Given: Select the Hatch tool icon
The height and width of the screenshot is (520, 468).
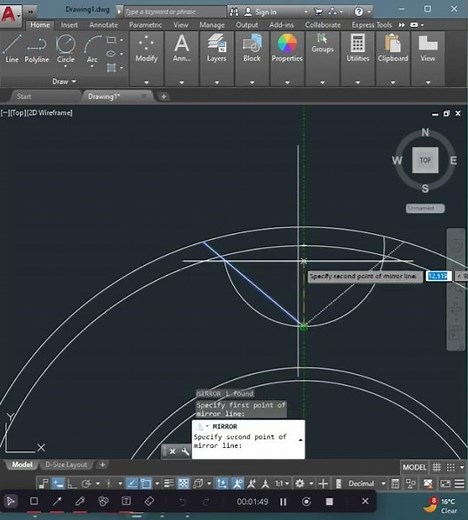Looking at the screenshot, I should click(x=111, y=68).
